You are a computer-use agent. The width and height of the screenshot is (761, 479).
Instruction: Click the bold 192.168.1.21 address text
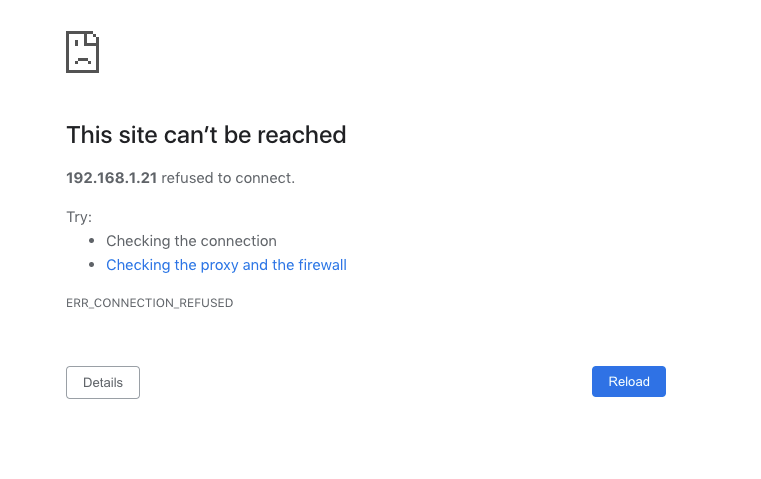pyautogui.click(x=111, y=178)
